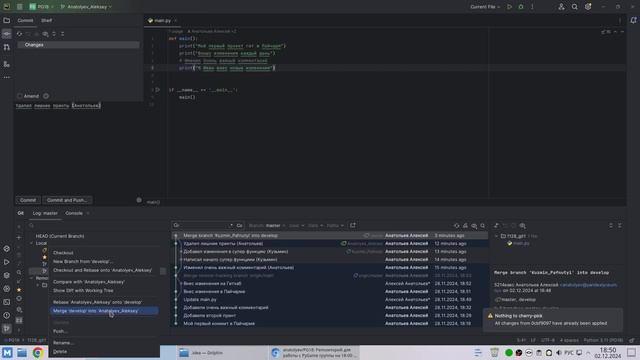Screen dimensions: 640x360
Task: Click the show diff preview icon in Commit toolbar
Action: point(45,34)
